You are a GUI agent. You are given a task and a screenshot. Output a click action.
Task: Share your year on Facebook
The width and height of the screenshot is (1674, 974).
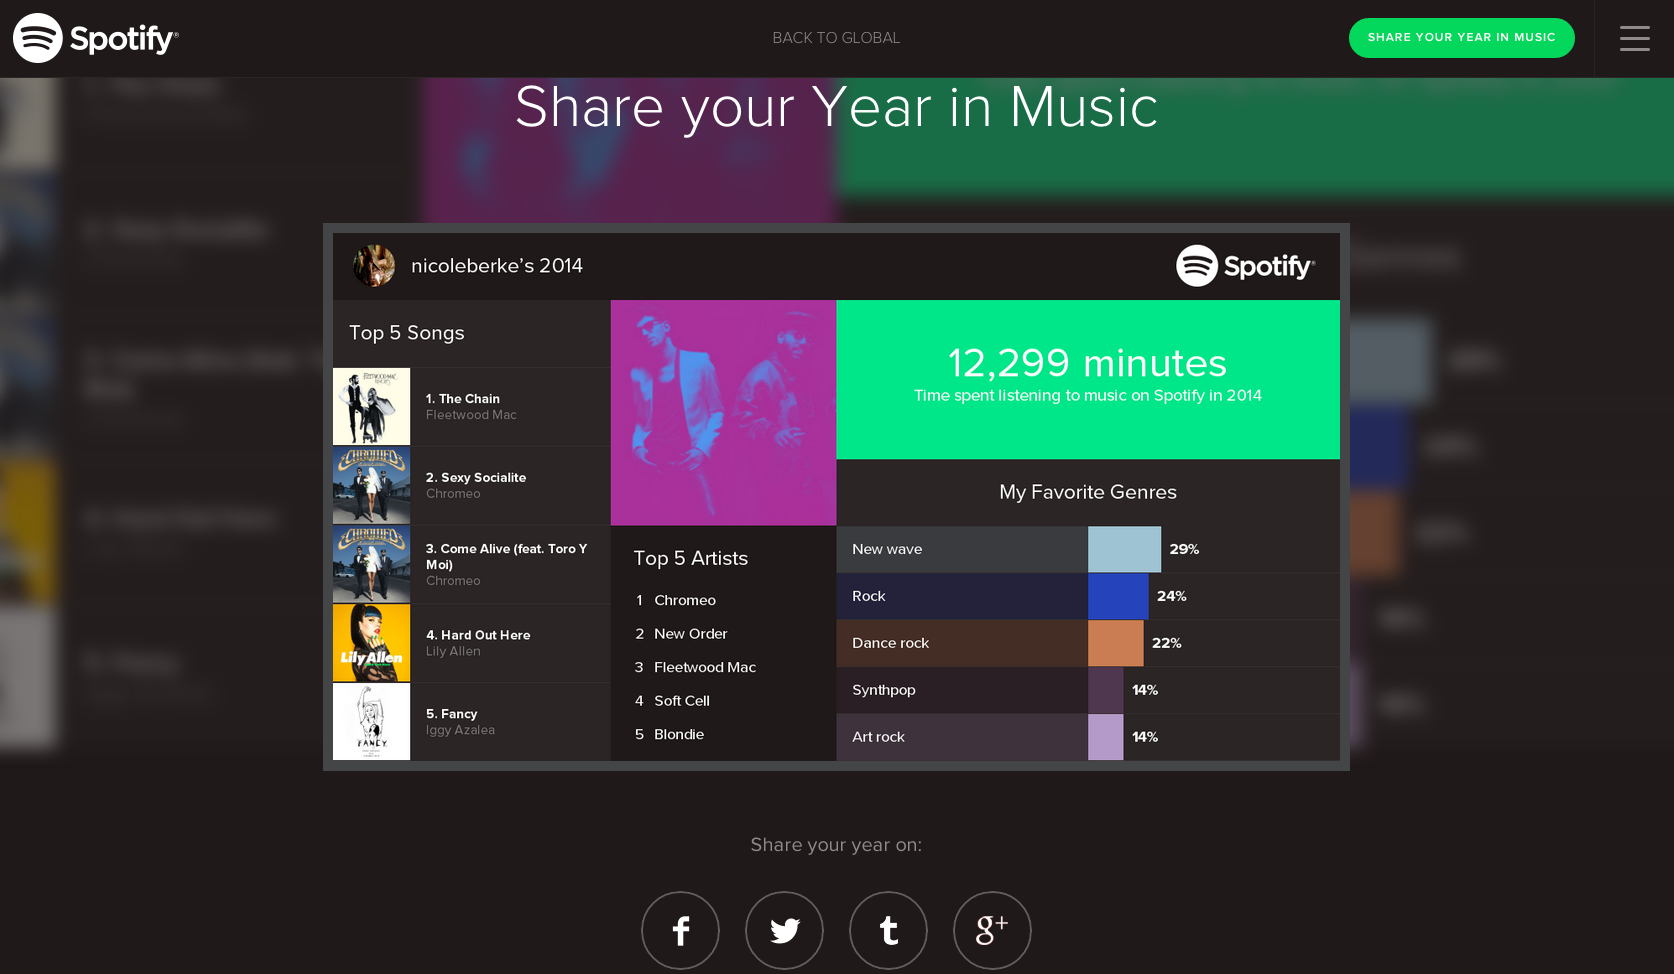pos(680,930)
